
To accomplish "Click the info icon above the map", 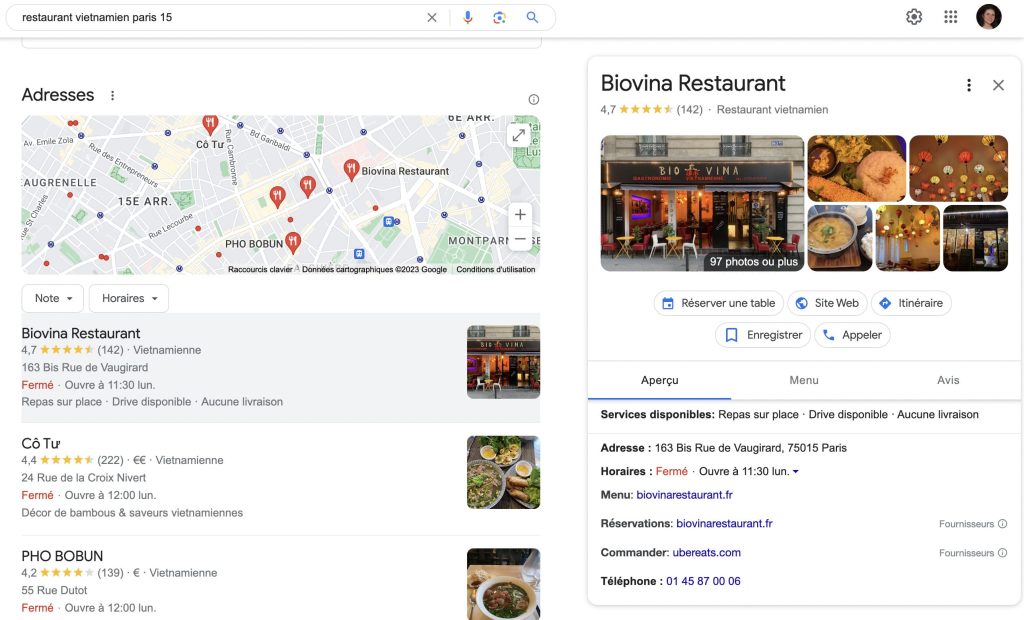I will coord(534,99).
